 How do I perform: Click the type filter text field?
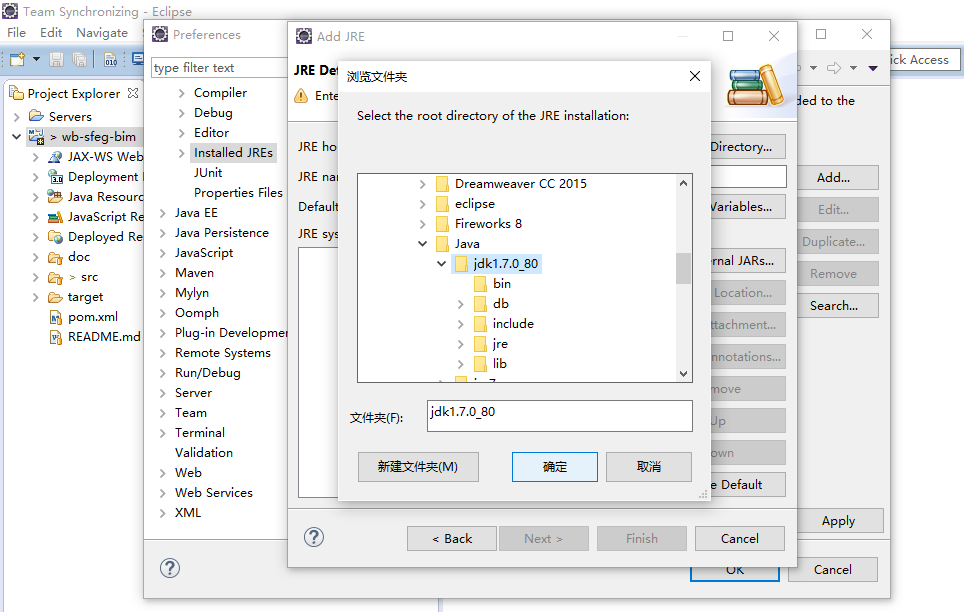pyautogui.click(x=219, y=68)
